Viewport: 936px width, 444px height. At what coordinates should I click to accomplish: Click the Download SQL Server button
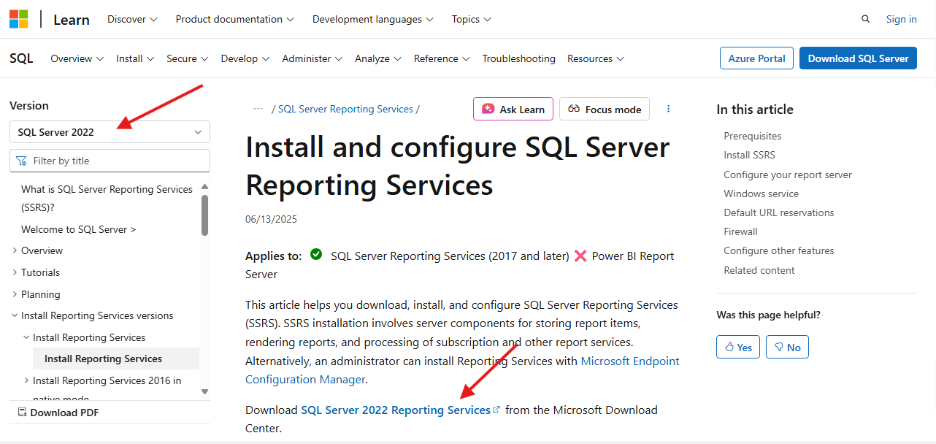click(858, 59)
